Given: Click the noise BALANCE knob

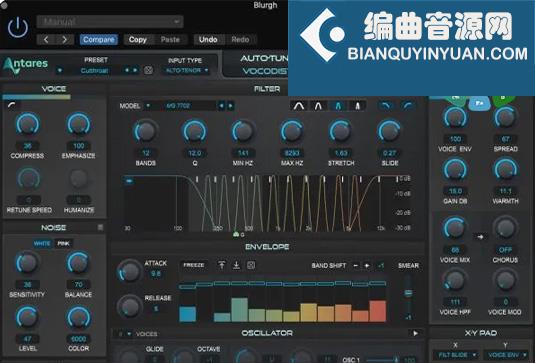Looking at the screenshot, I should click(78, 263).
